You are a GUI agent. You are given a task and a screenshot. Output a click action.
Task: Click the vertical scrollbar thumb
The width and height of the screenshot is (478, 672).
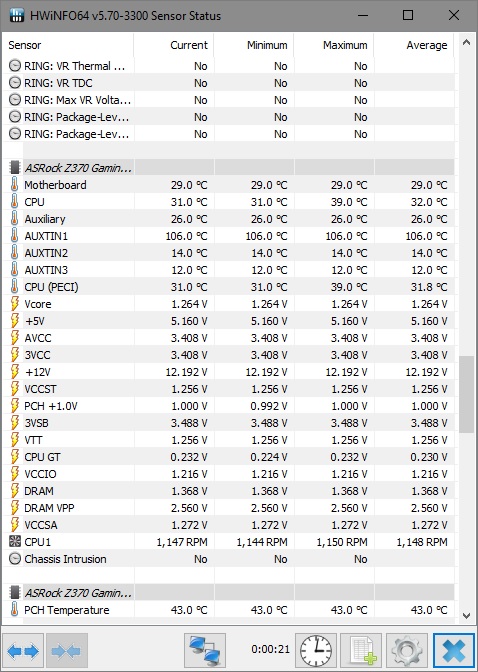[x=466, y=395]
